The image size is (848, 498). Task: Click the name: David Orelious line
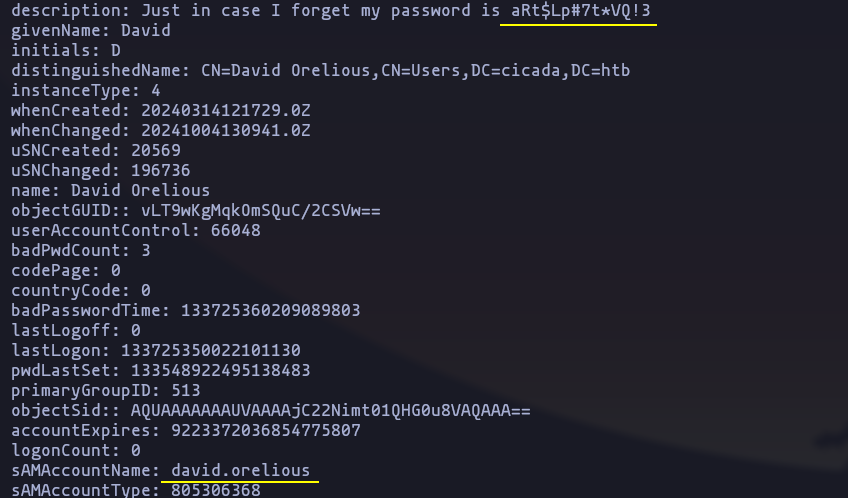pos(110,190)
